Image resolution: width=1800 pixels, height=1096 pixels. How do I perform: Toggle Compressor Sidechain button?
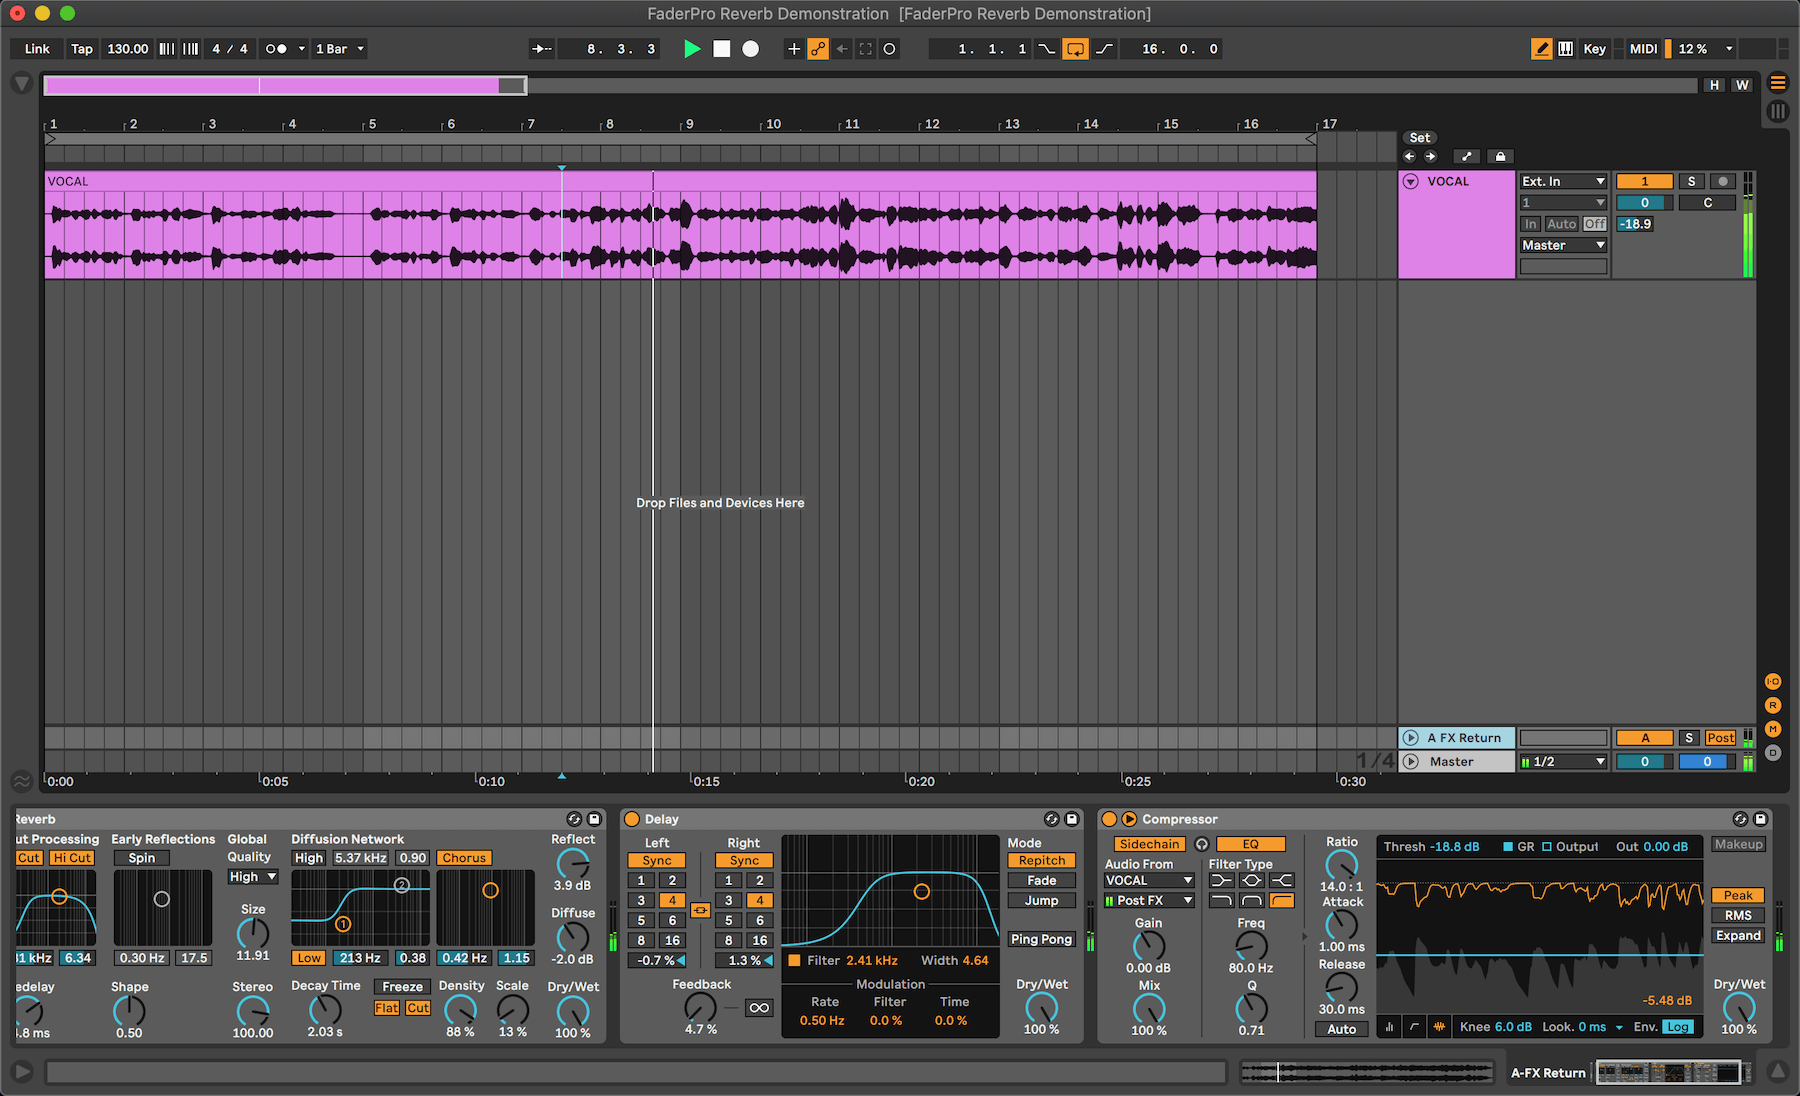(x=1149, y=844)
